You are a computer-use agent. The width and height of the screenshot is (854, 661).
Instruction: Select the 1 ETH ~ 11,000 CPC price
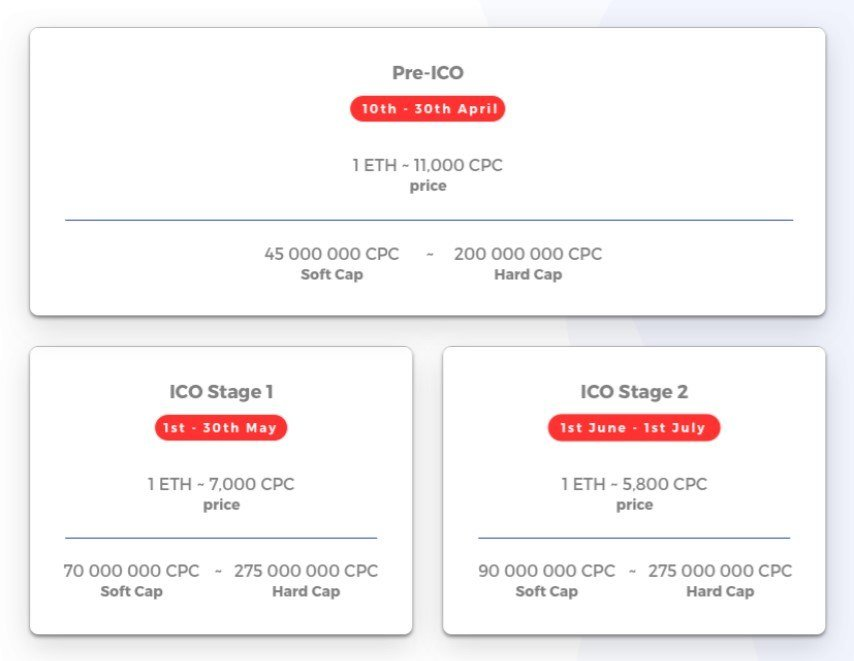click(427, 165)
